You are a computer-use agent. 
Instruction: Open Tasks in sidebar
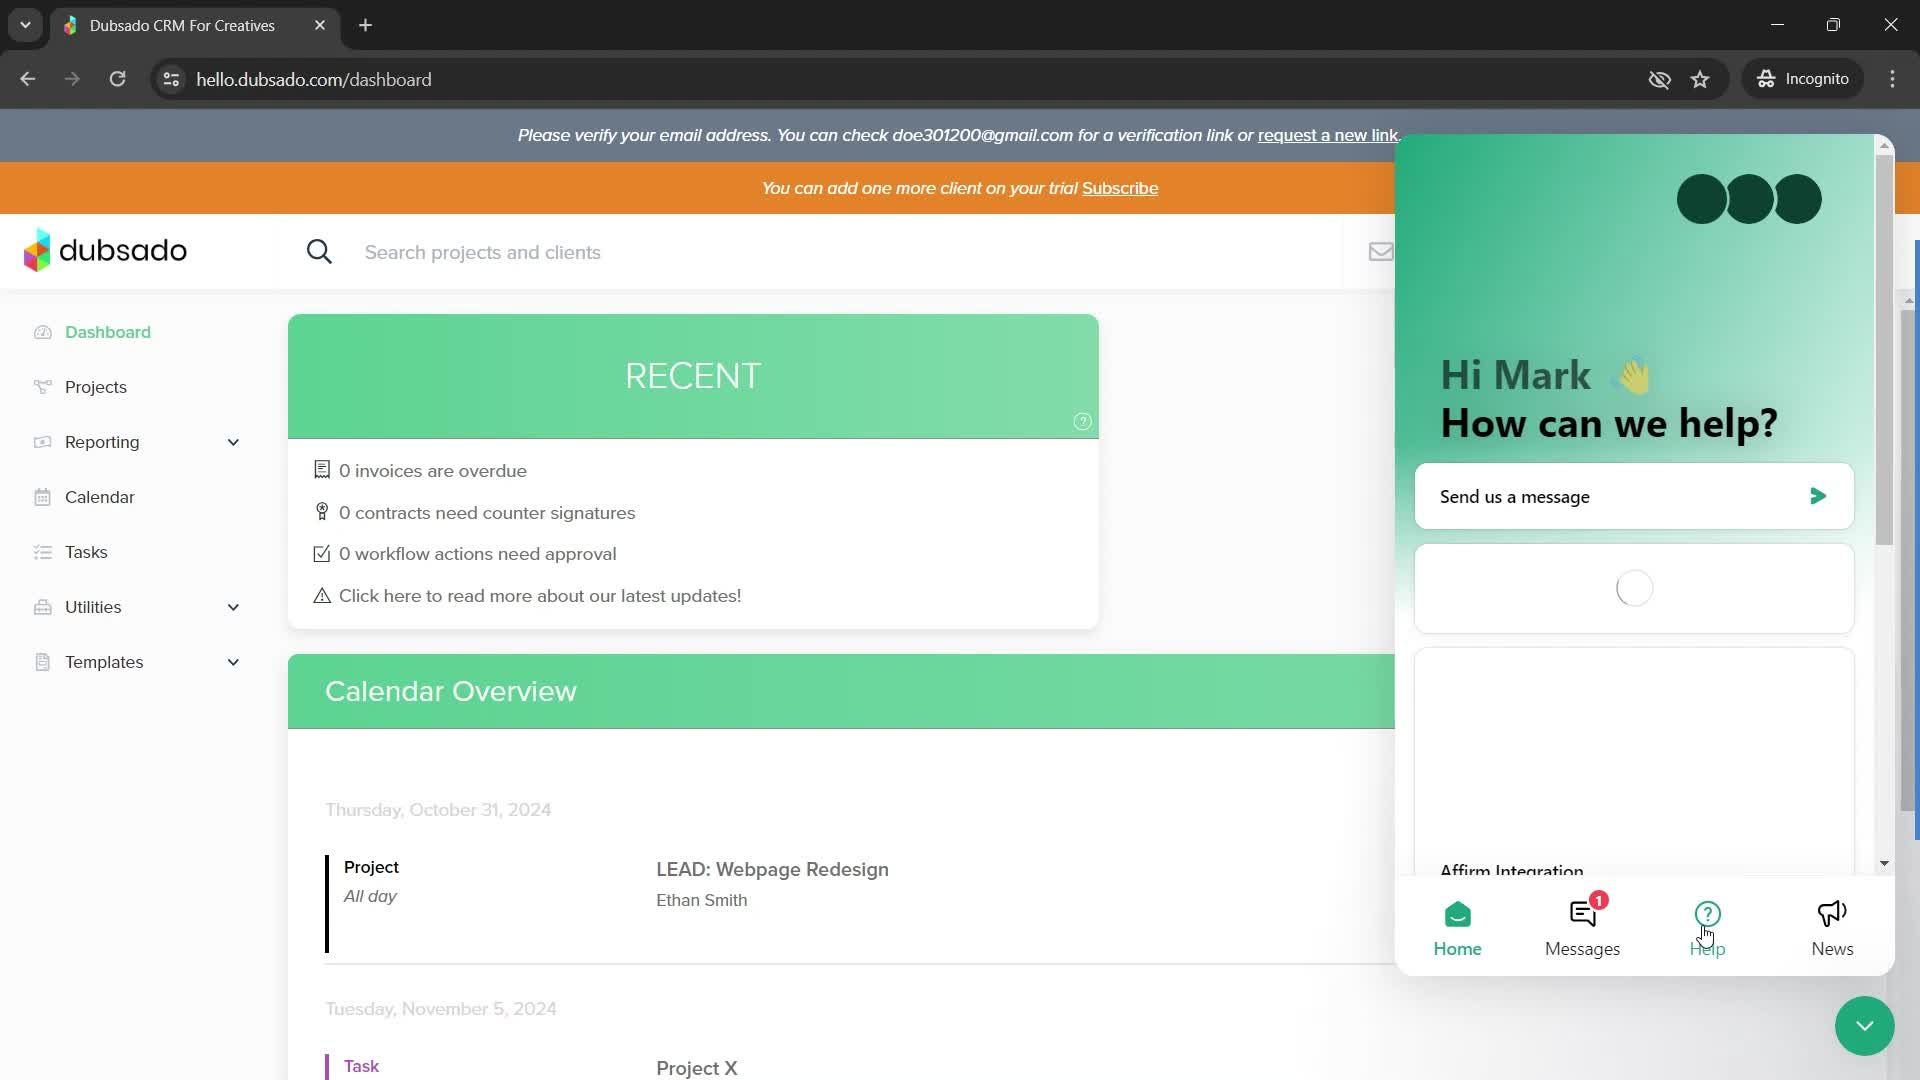click(86, 552)
